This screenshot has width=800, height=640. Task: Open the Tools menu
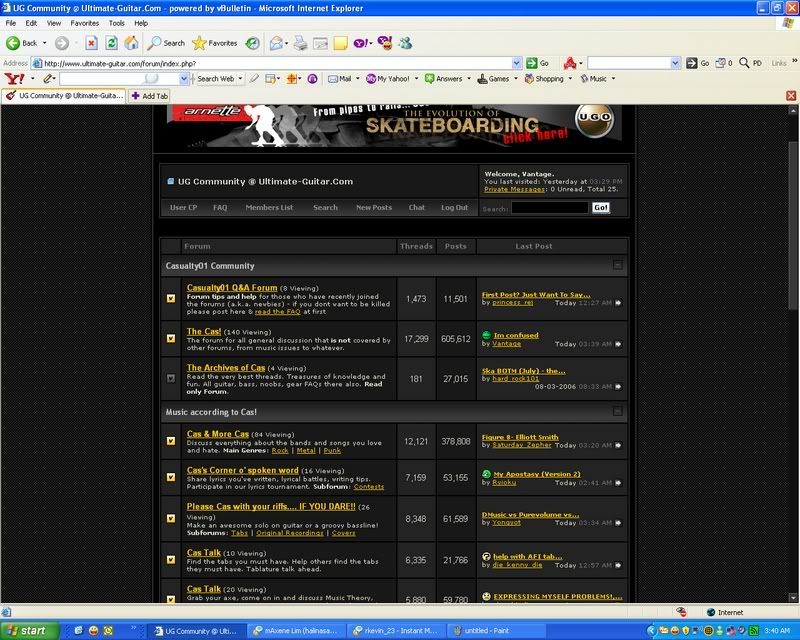tap(116, 23)
